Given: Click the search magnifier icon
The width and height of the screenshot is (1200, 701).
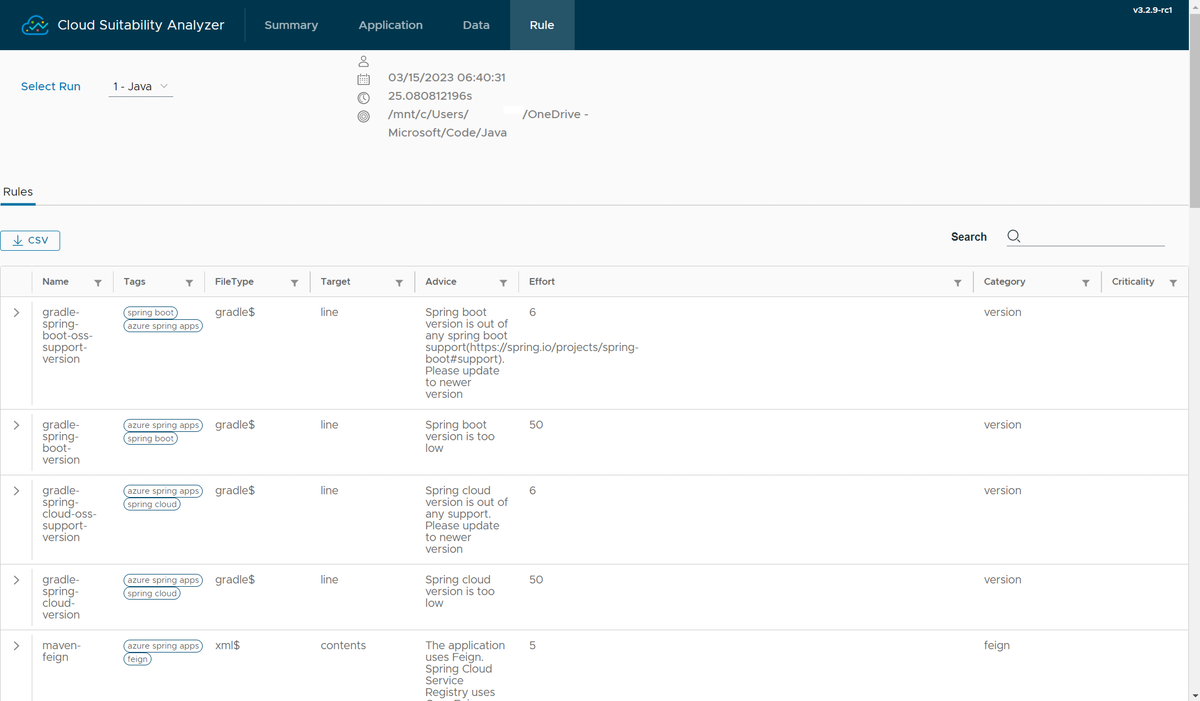Looking at the screenshot, I should click(x=1014, y=237).
